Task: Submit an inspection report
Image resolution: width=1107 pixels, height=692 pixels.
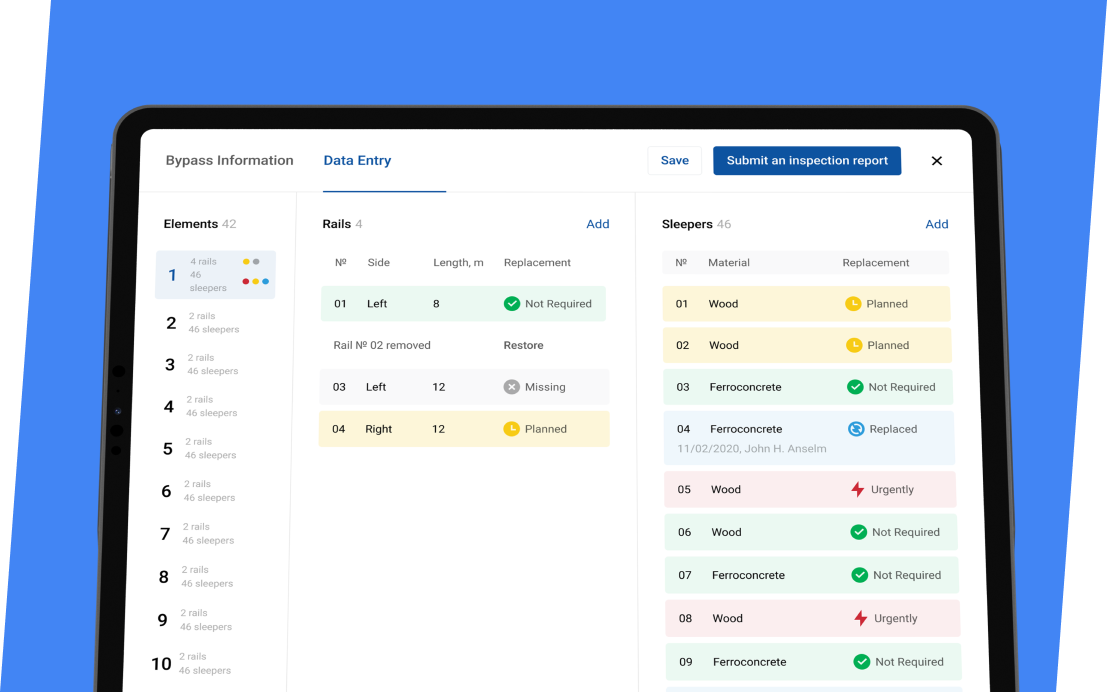Action: click(x=807, y=161)
